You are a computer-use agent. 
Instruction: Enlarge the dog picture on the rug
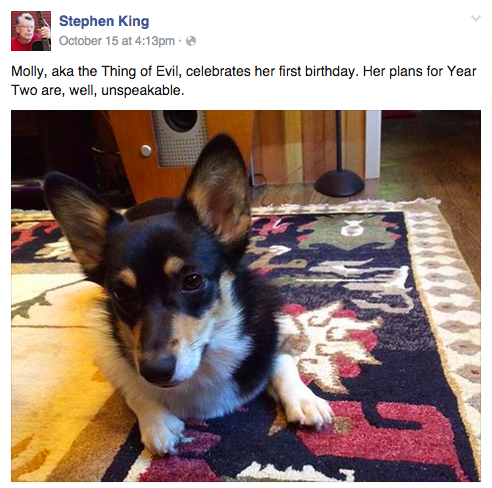pos(246,296)
